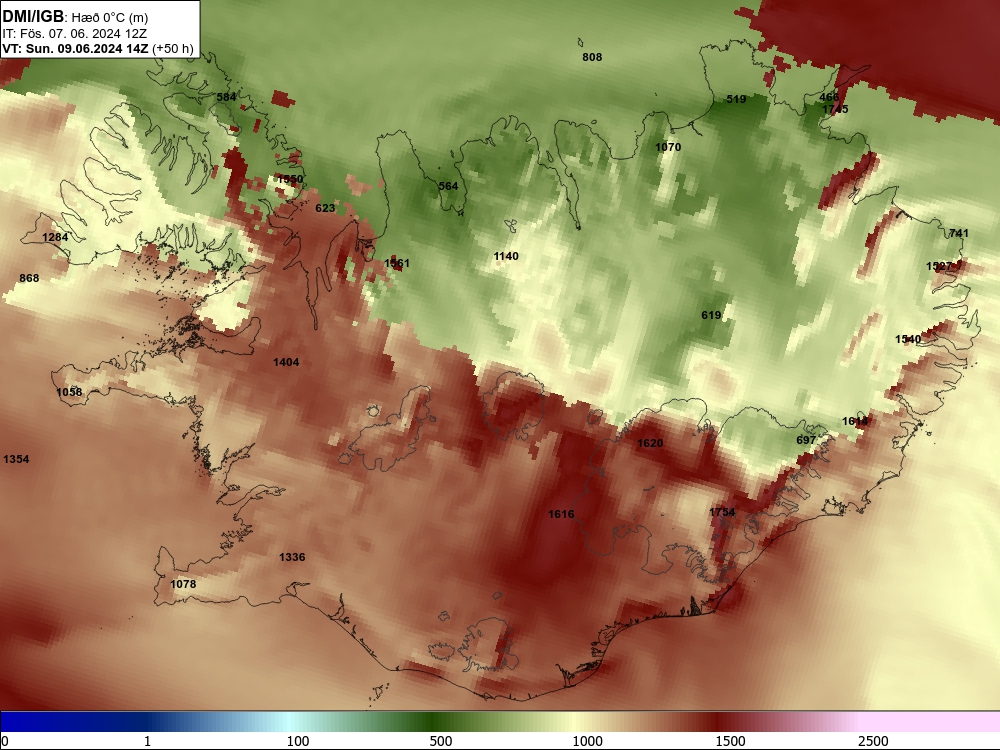Click the 100 label on the color scale
Viewport: 1000px width, 750px height.
click(x=298, y=741)
